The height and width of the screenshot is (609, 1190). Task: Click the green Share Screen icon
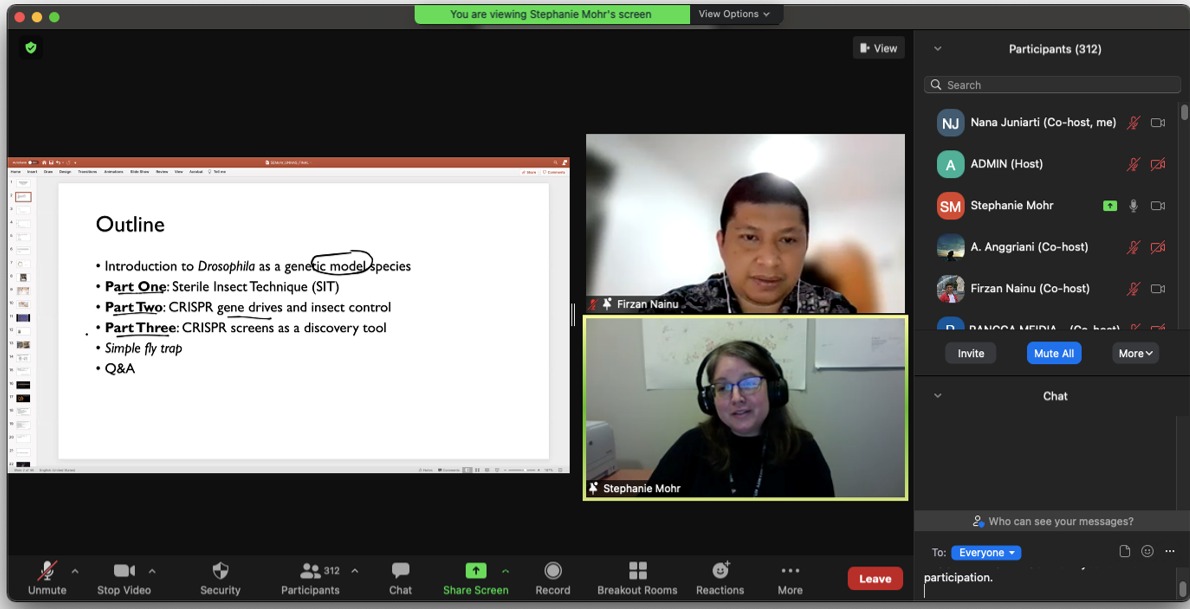coord(476,571)
